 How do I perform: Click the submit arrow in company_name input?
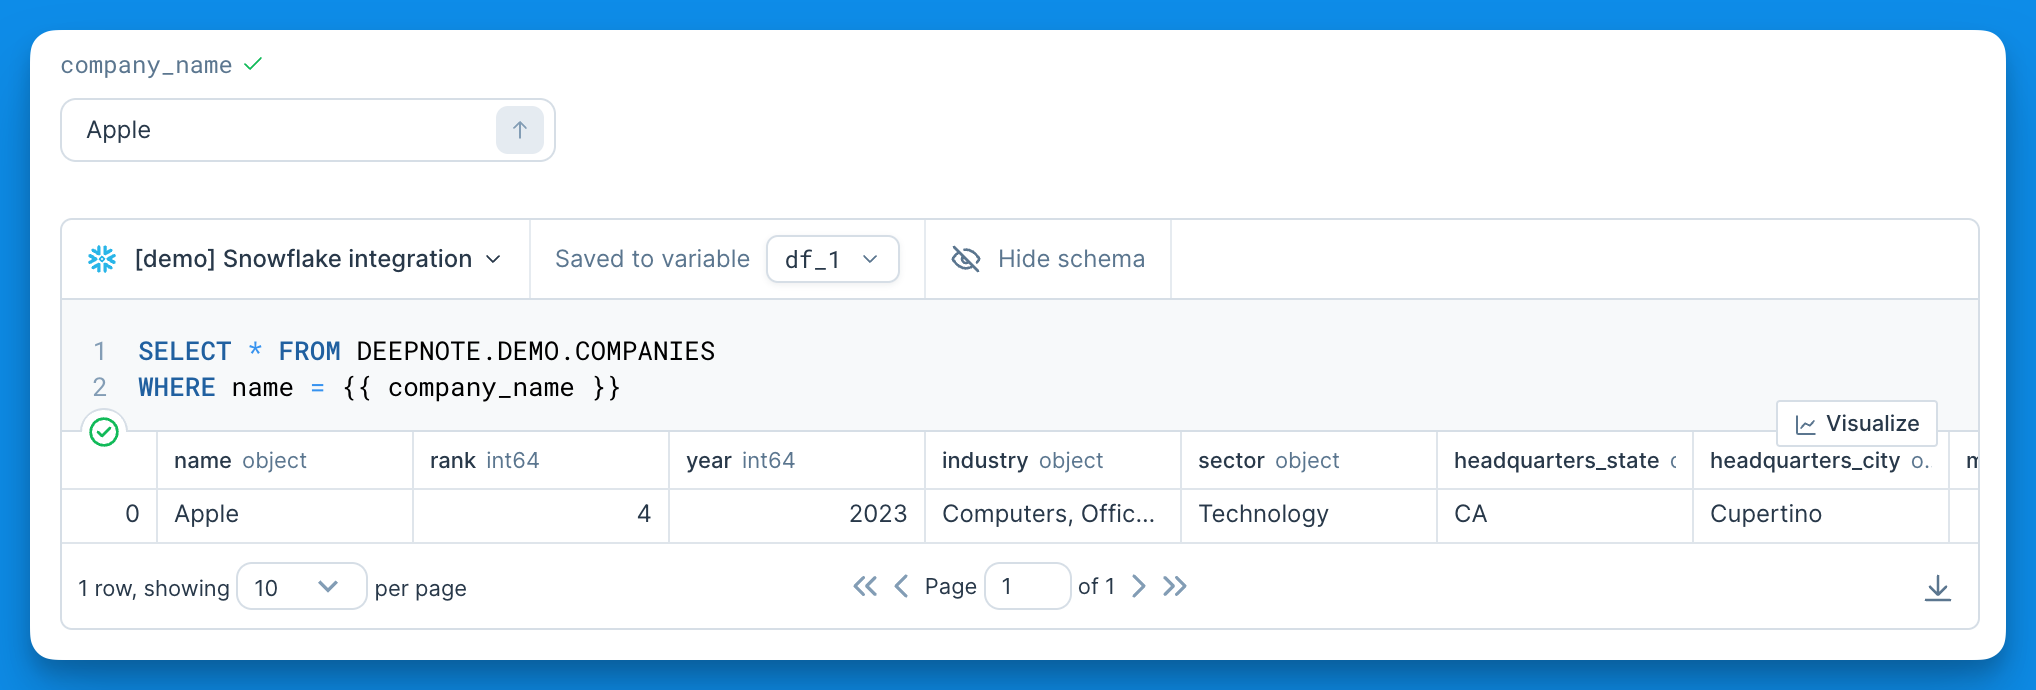[x=520, y=130]
